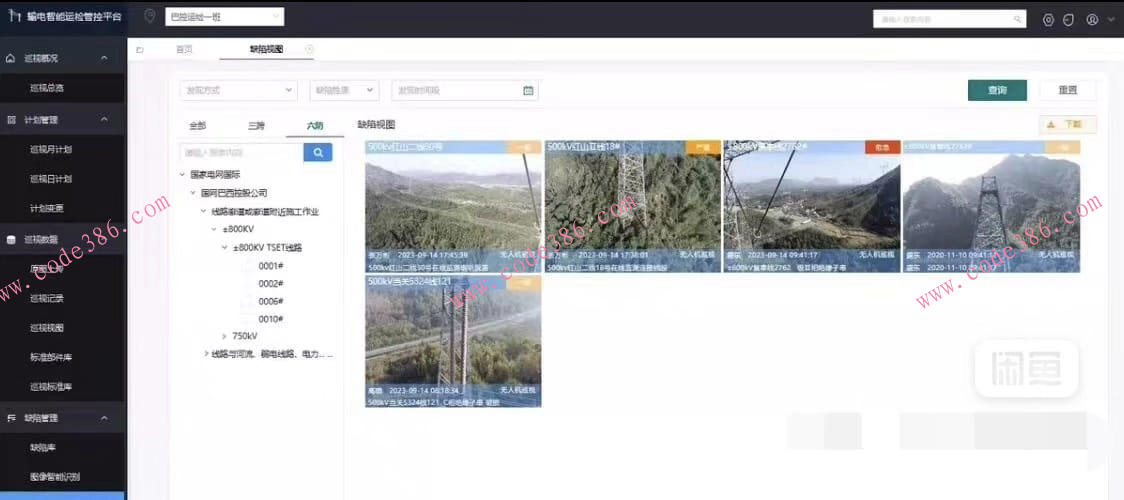Focus the top header search box
Screen dimensions: 1124x500
click(x=949, y=19)
